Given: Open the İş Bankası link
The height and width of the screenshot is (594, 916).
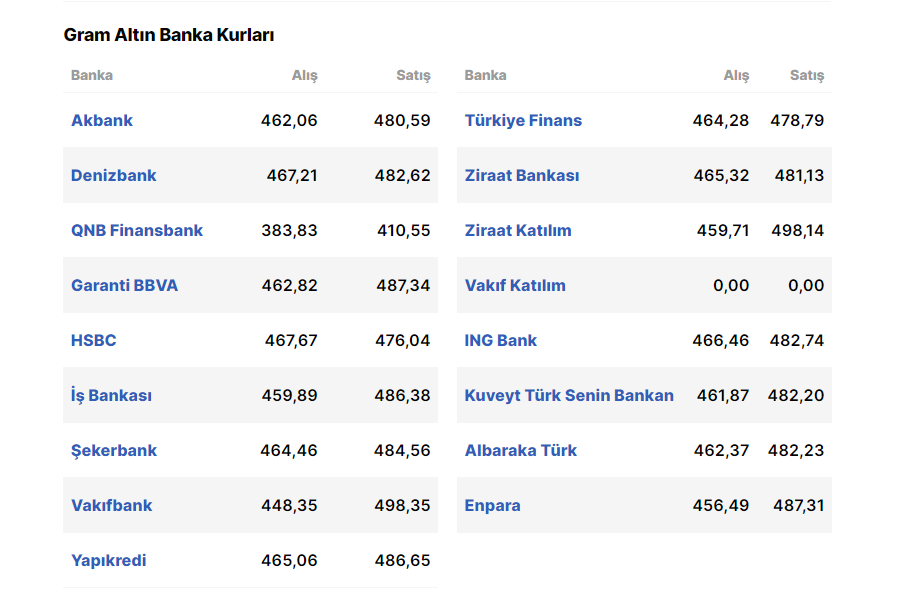Looking at the screenshot, I should pyautogui.click(x=111, y=395).
